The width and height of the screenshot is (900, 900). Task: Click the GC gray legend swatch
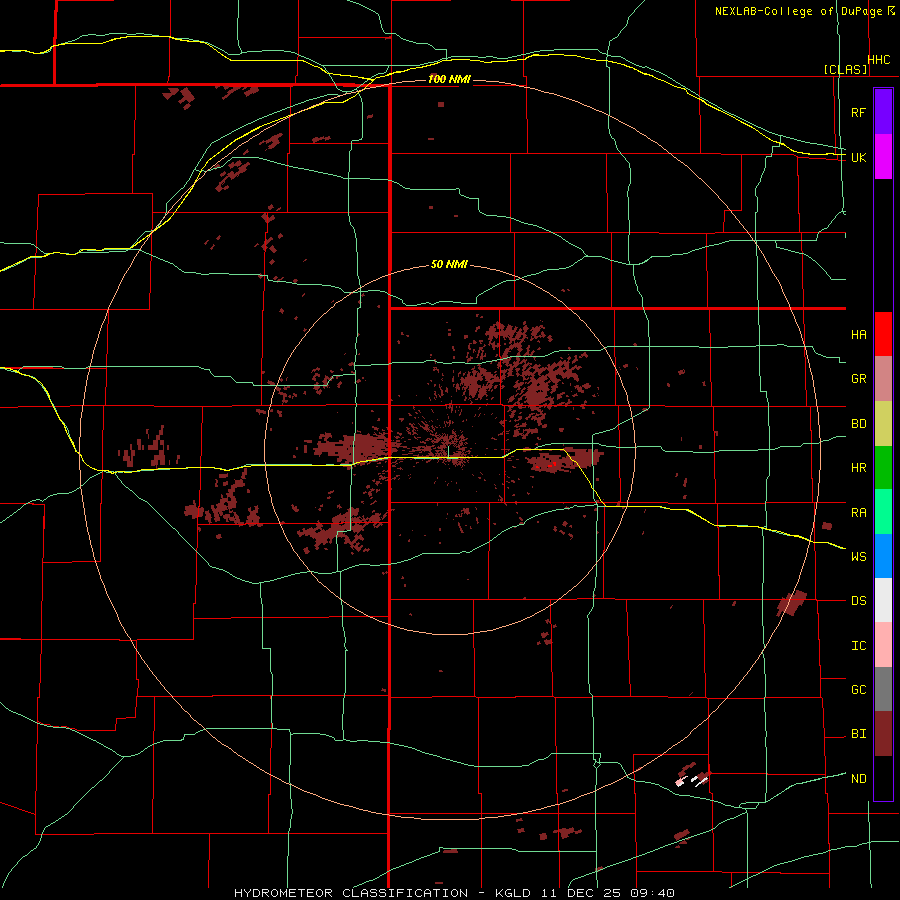coord(883,689)
